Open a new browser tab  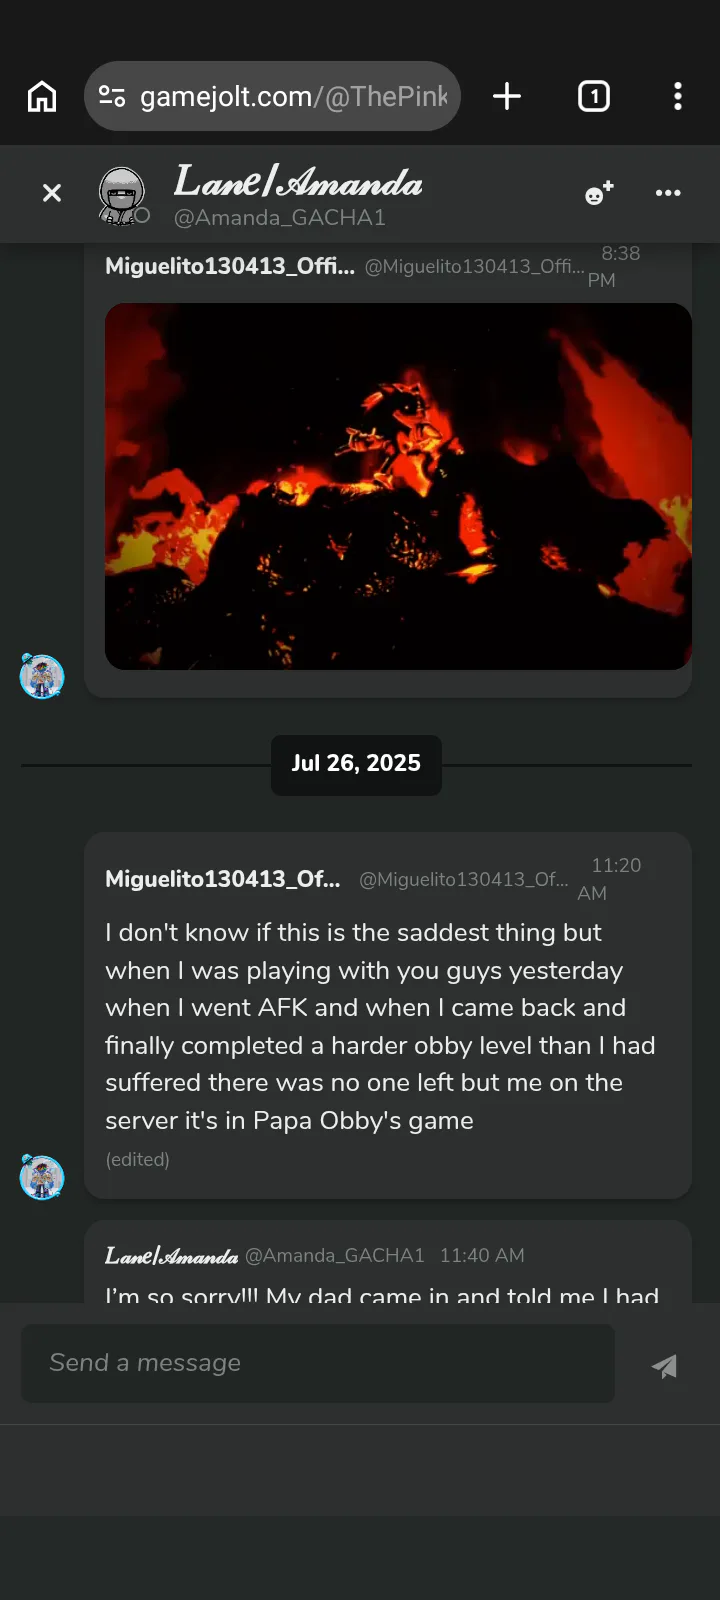[x=507, y=96]
